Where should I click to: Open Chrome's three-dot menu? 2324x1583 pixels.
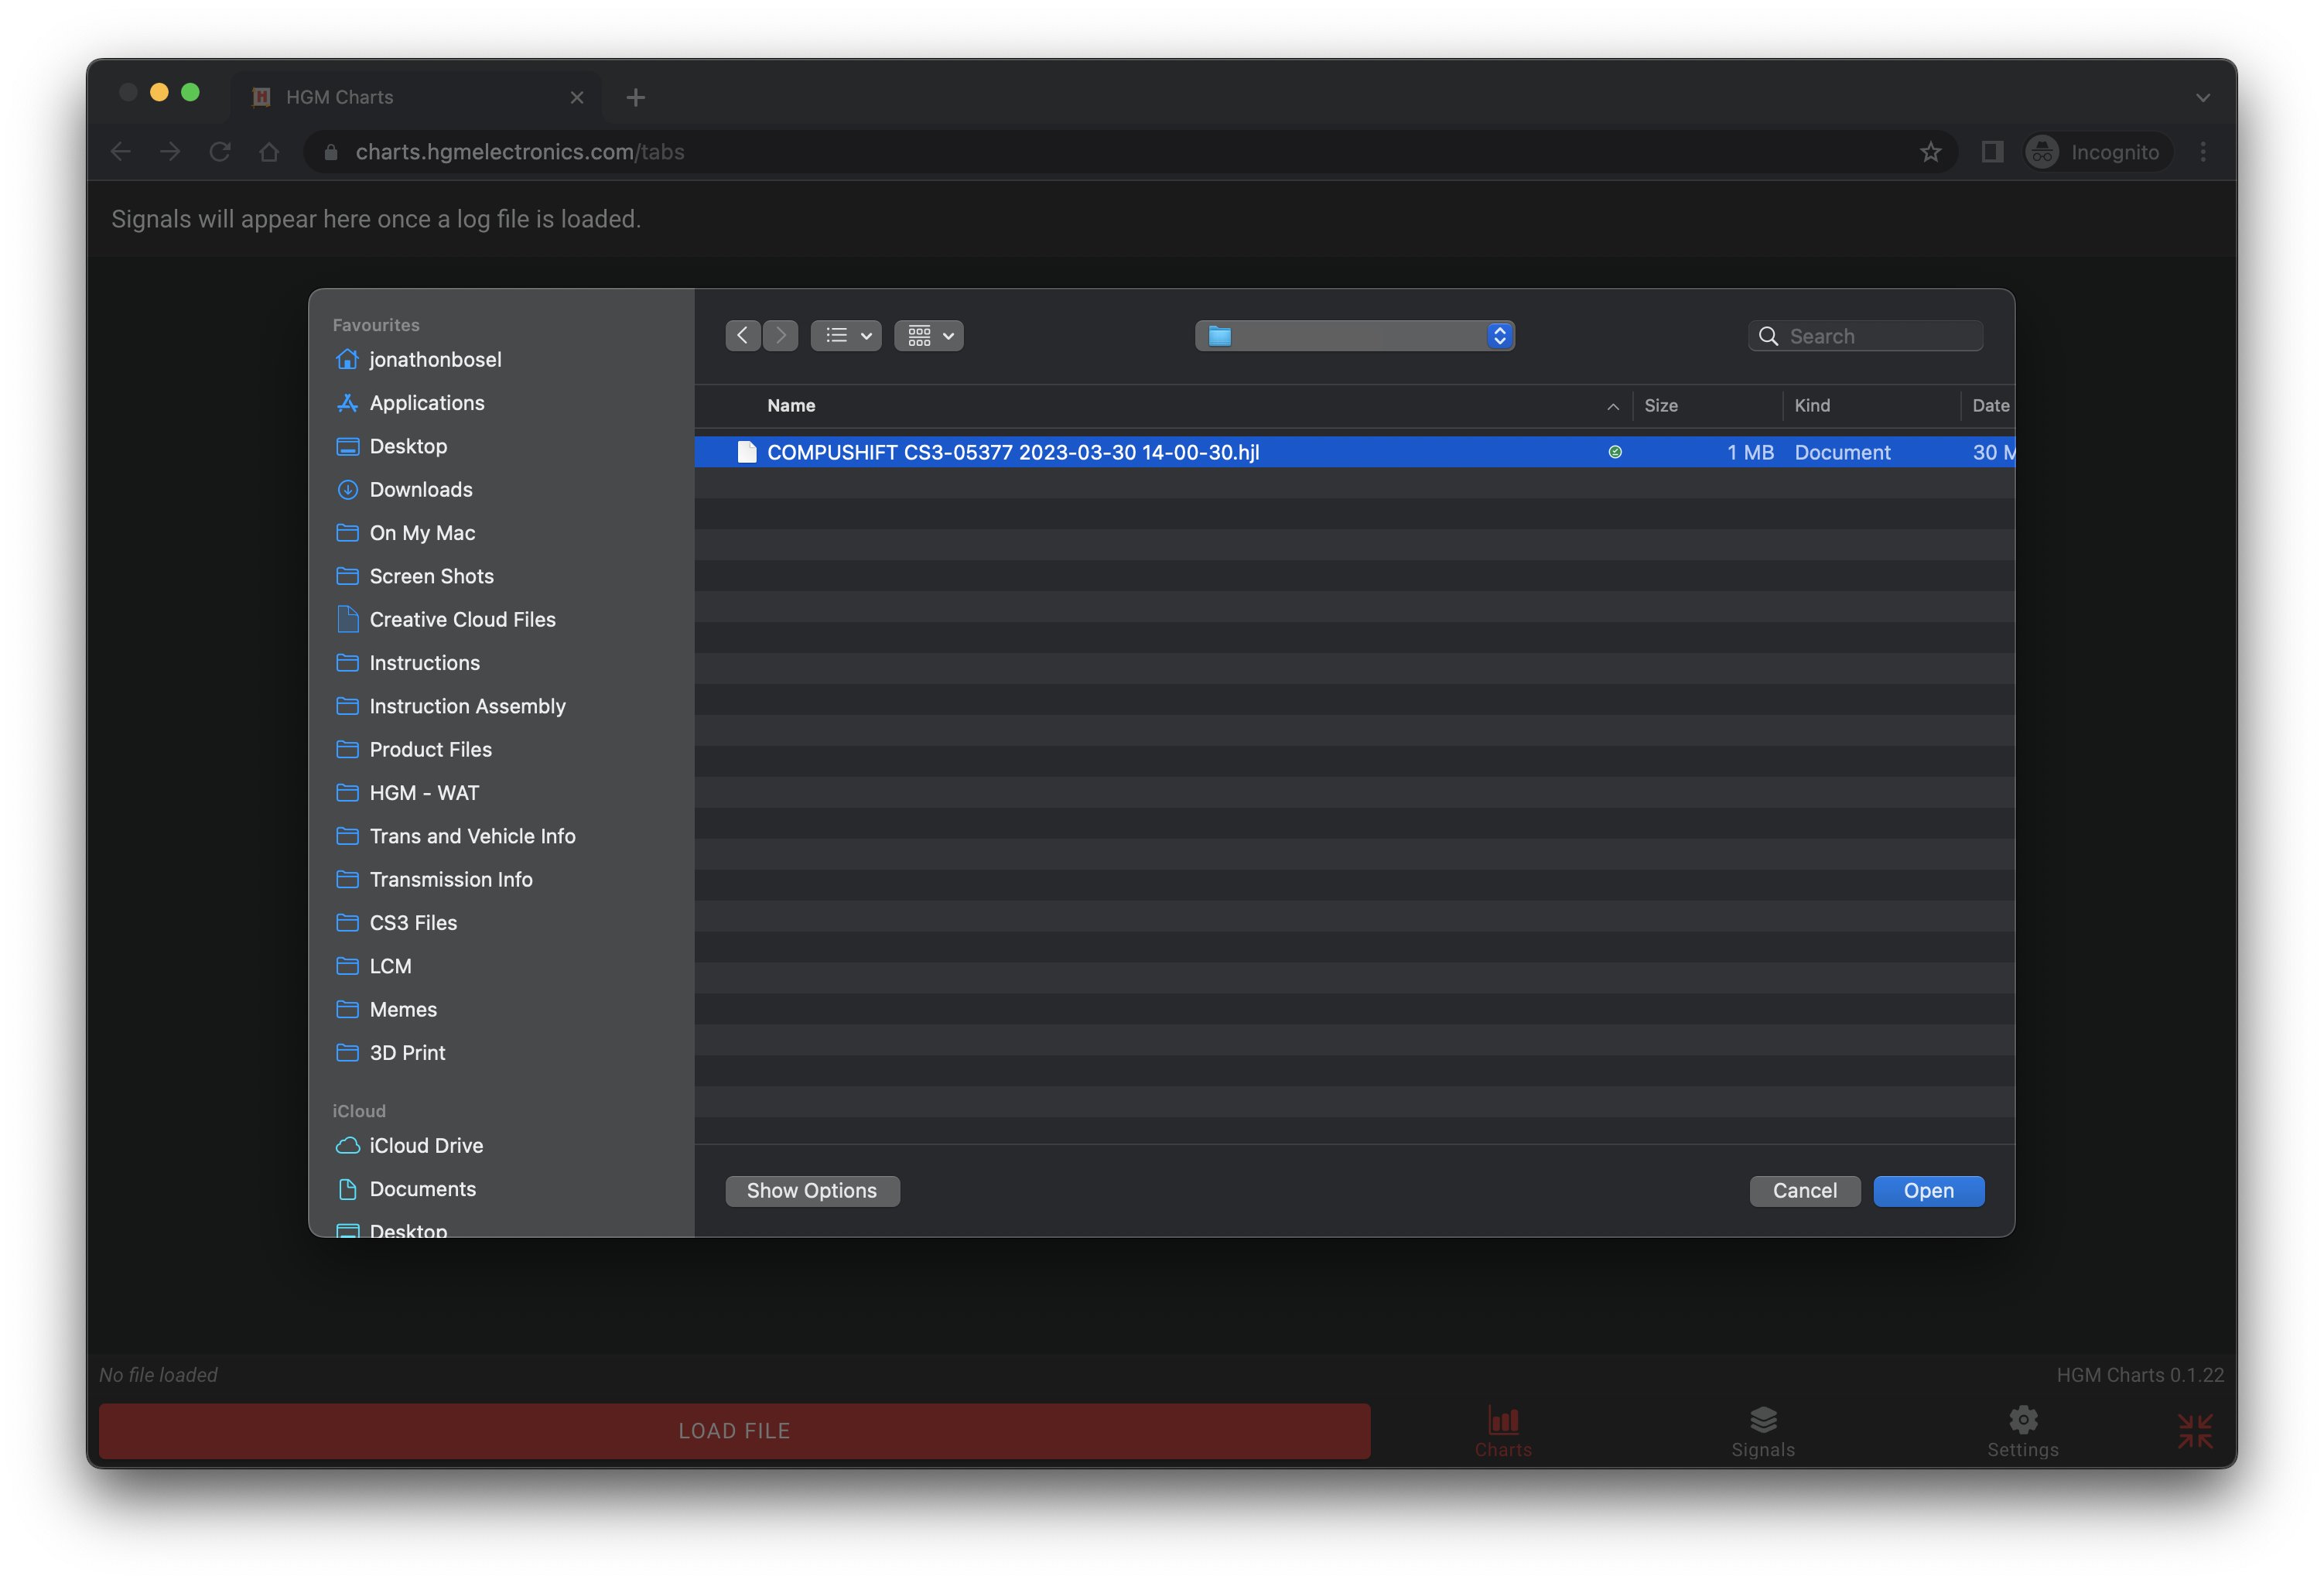click(x=2203, y=152)
